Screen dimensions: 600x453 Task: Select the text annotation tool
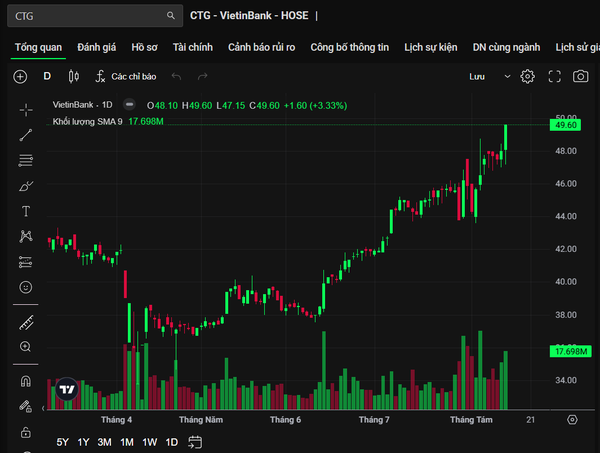pyautogui.click(x=26, y=211)
